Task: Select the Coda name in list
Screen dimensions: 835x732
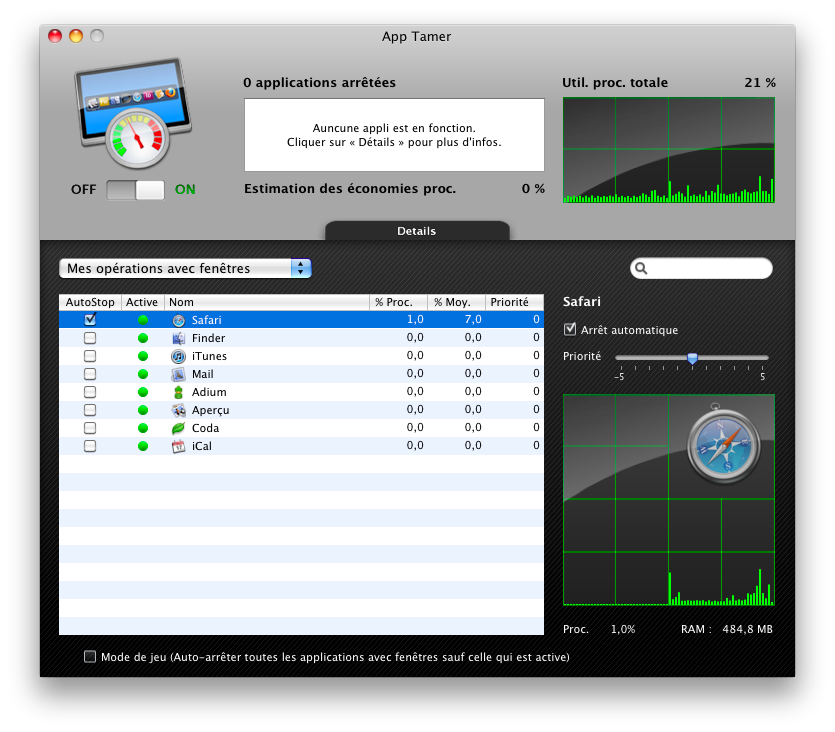Action: click(x=206, y=429)
